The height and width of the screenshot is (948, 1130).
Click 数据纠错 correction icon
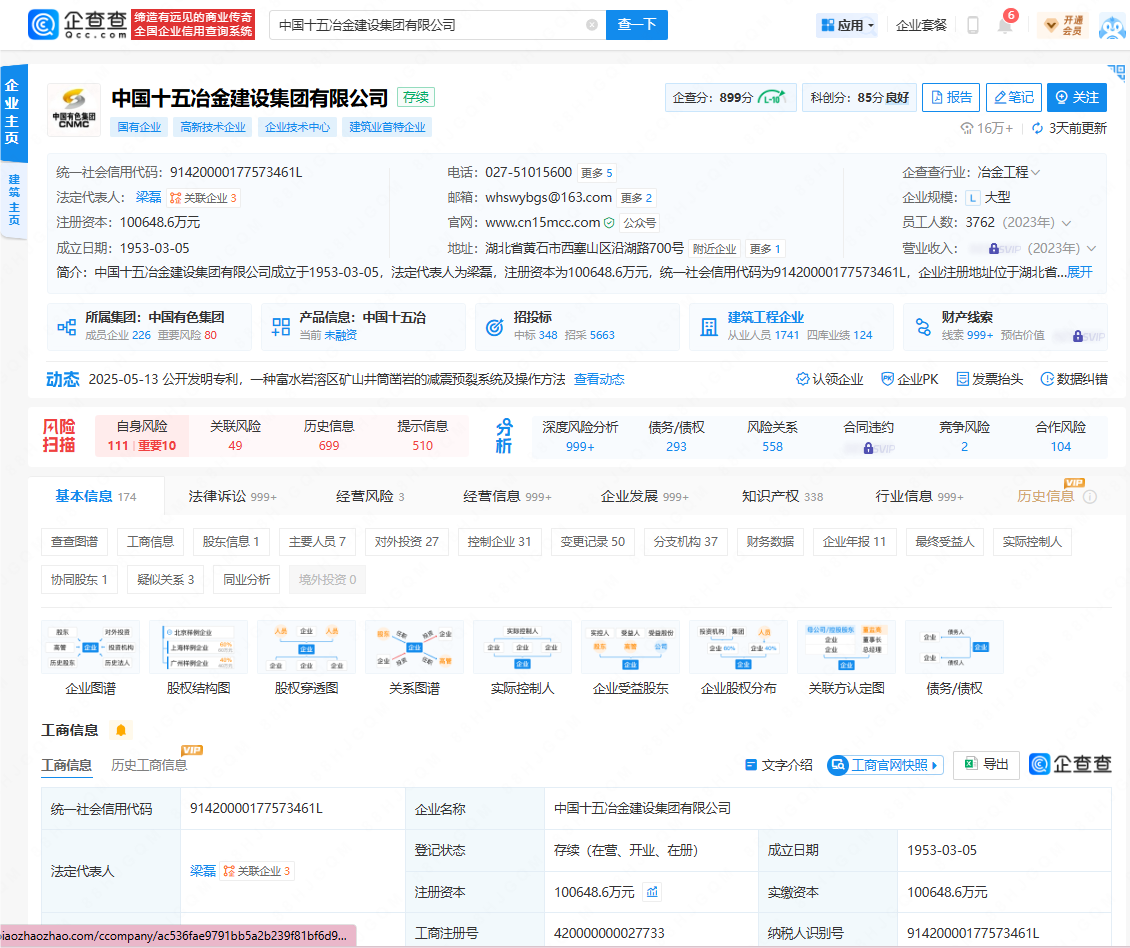(1047, 378)
